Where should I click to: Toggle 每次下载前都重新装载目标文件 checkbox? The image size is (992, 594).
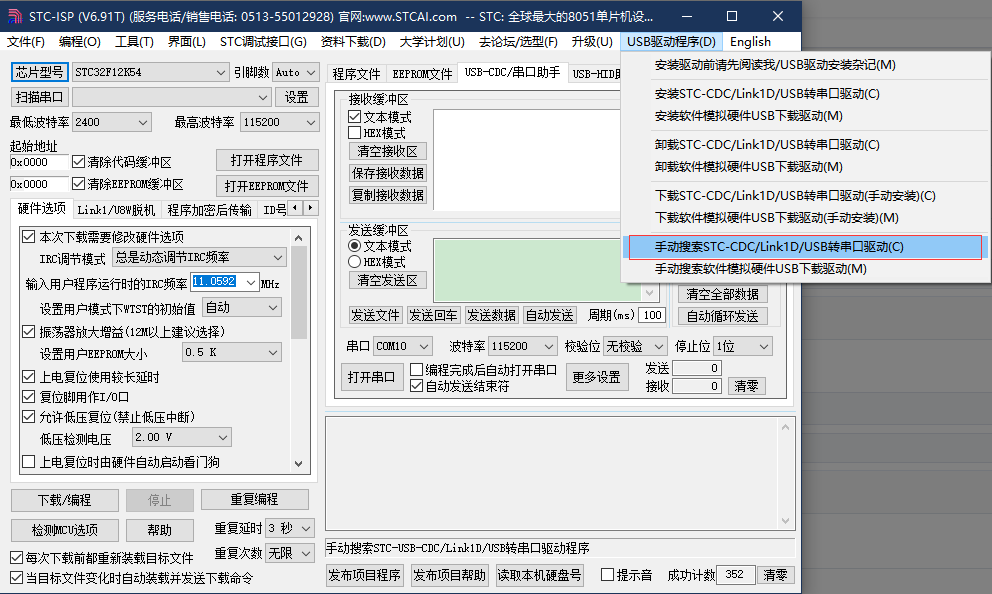tap(16, 558)
